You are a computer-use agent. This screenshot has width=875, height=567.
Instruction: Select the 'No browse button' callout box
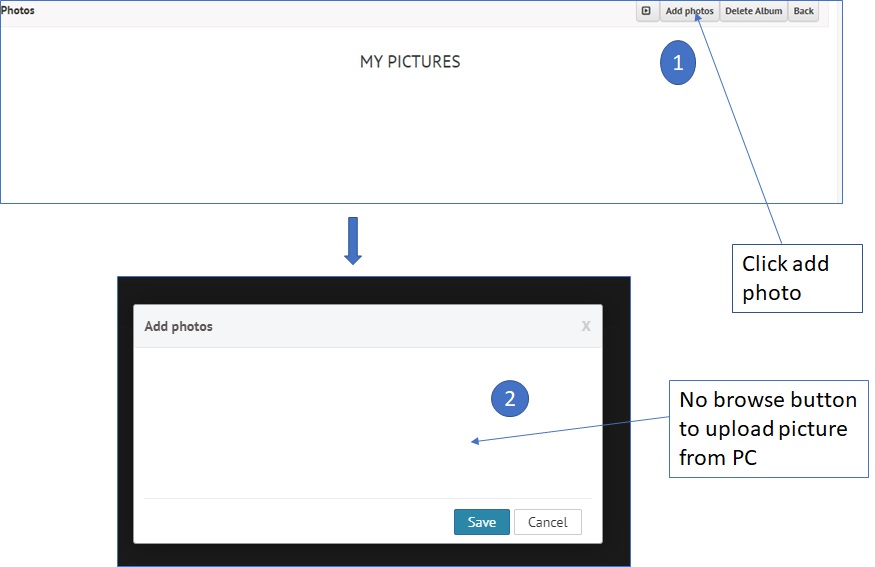[767, 429]
